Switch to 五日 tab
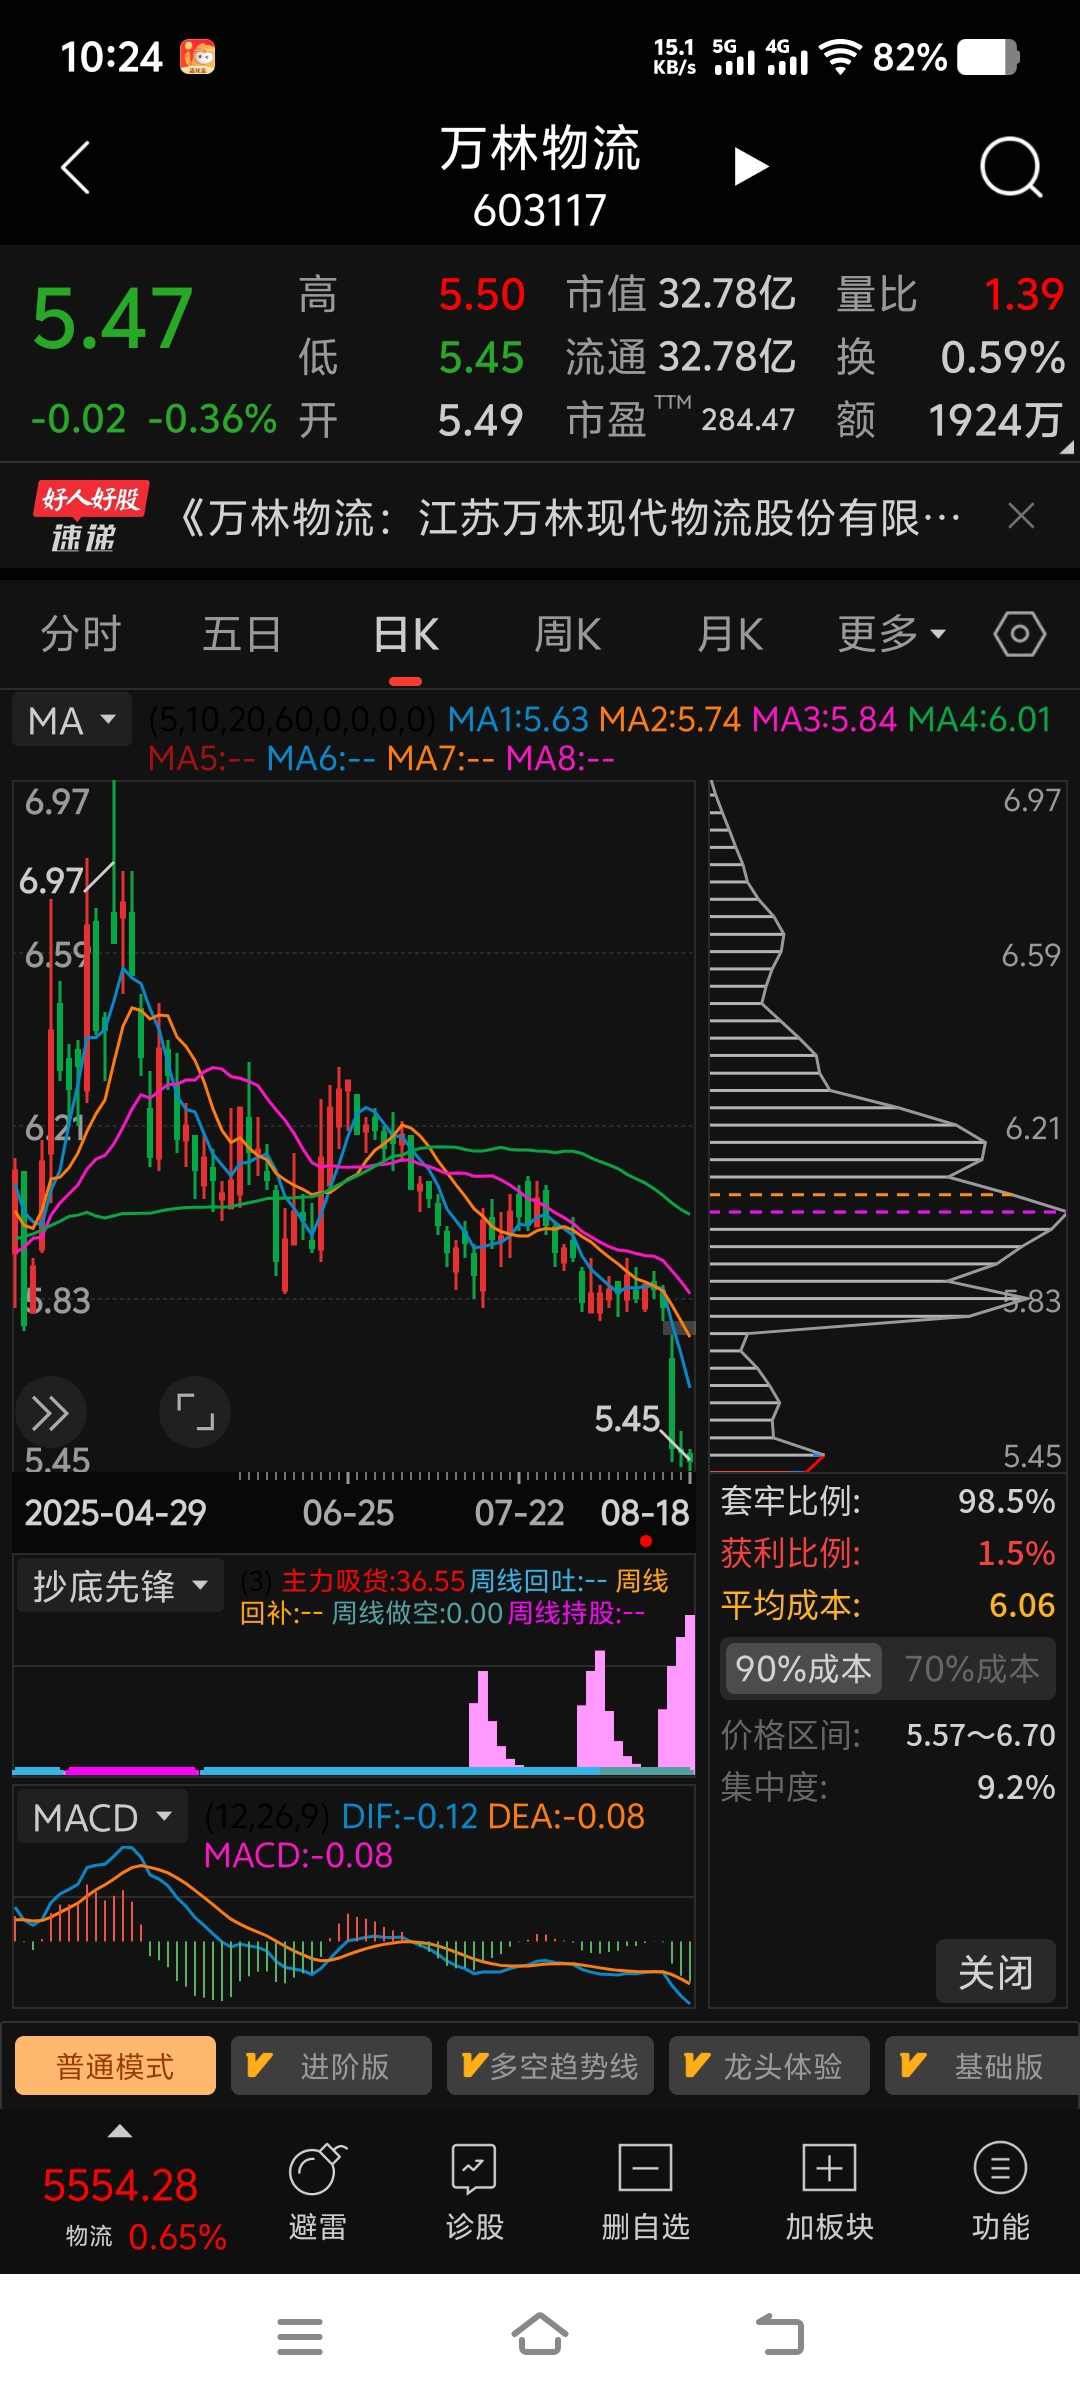The height and width of the screenshot is (2400, 1080). pyautogui.click(x=242, y=634)
